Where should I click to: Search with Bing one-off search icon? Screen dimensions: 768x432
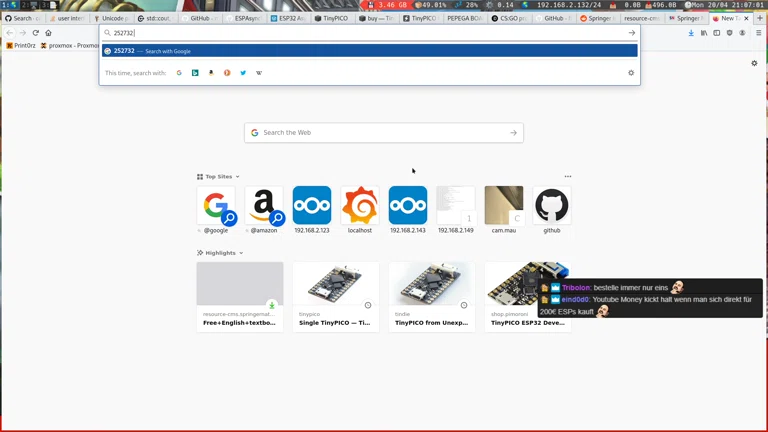(x=195, y=73)
